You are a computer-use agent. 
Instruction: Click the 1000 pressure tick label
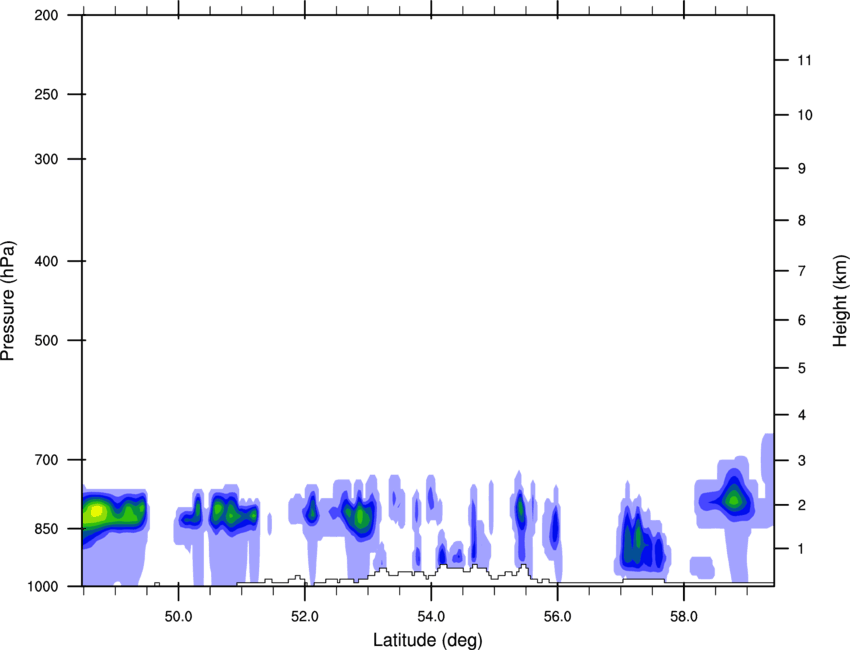[43, 586]
